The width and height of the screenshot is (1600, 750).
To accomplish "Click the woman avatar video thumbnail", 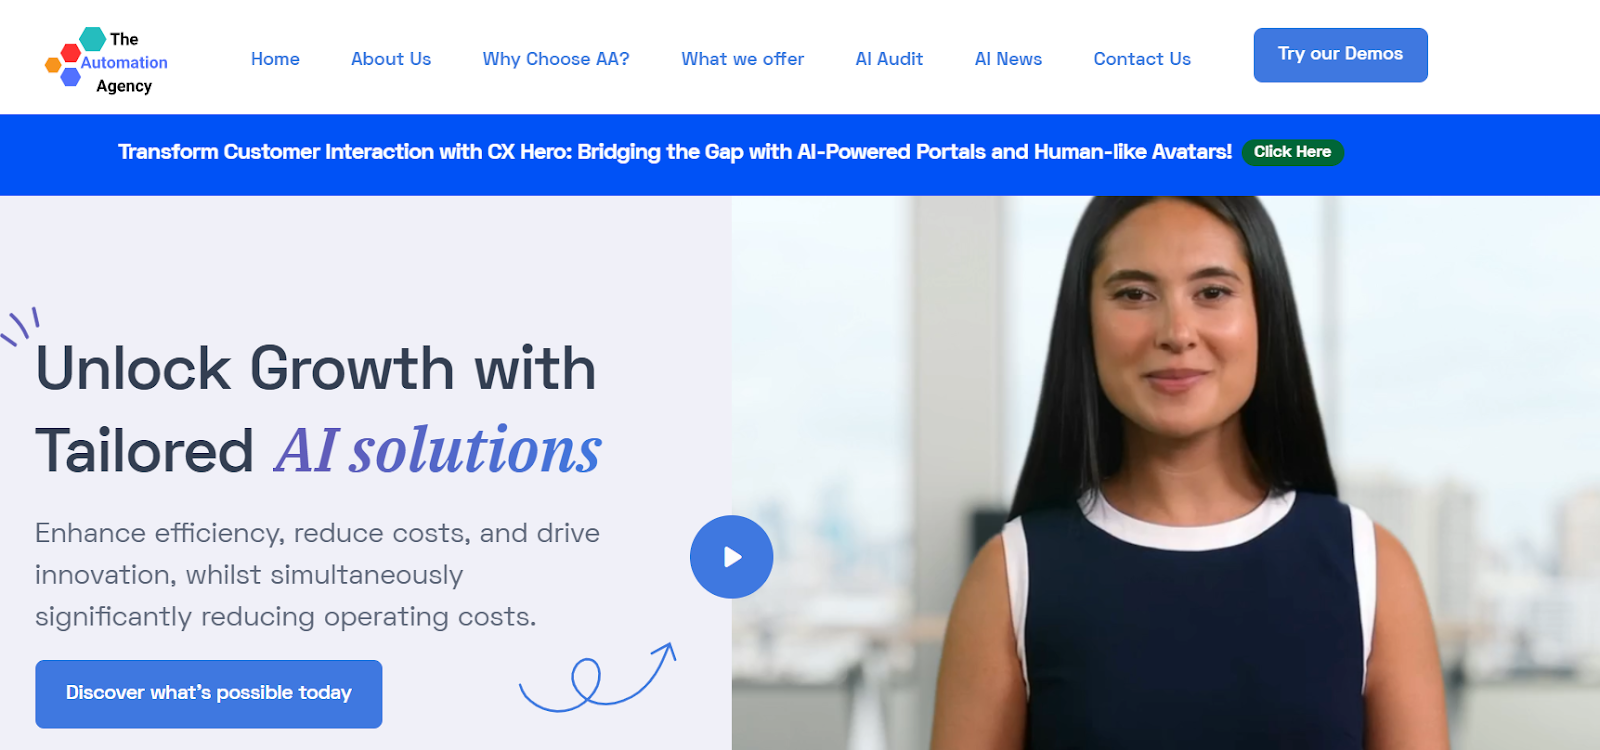I will [x=1166, y=473].
